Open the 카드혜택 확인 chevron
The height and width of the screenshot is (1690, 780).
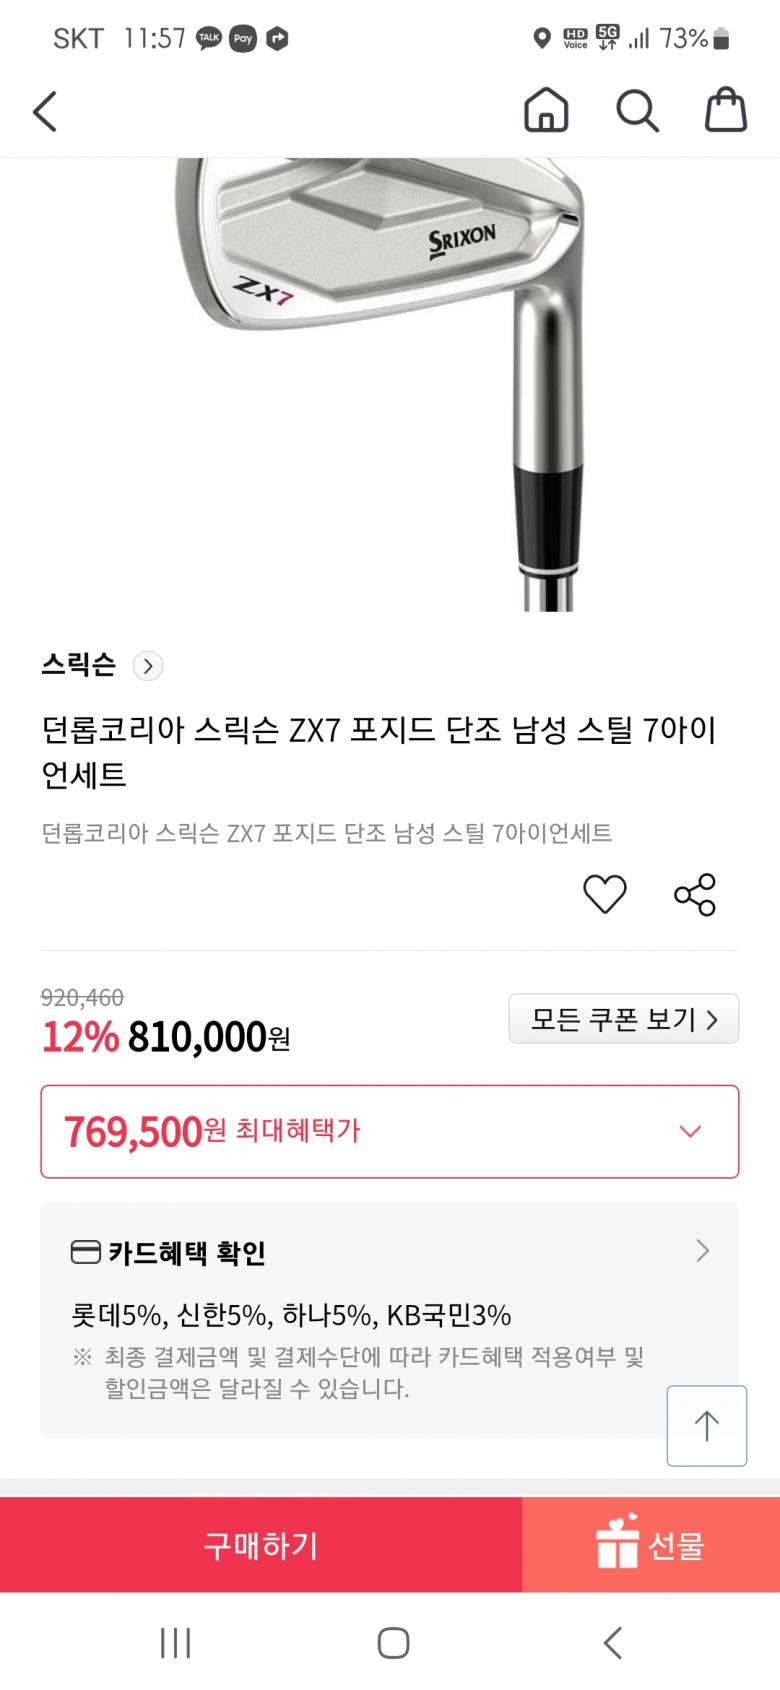point(703,1251)
